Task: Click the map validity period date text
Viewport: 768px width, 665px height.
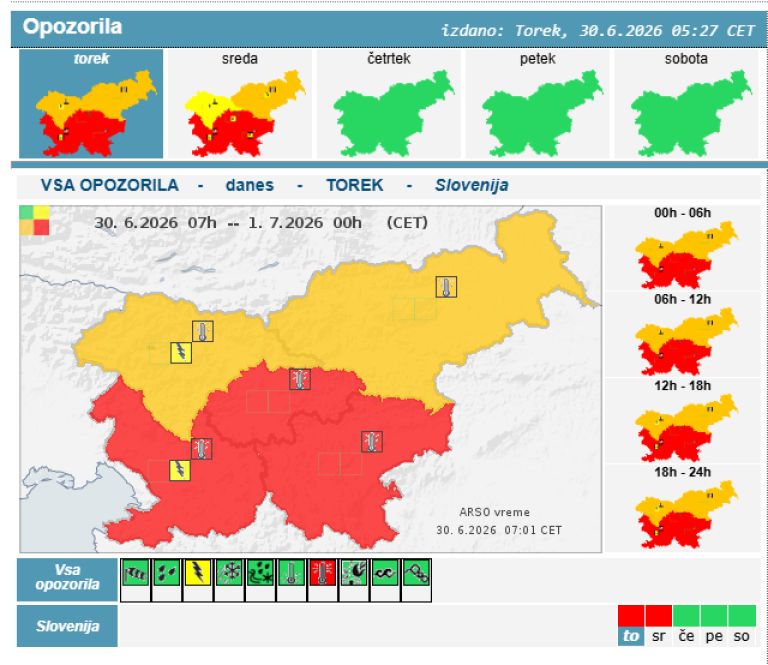Action: tap(261, 223)
